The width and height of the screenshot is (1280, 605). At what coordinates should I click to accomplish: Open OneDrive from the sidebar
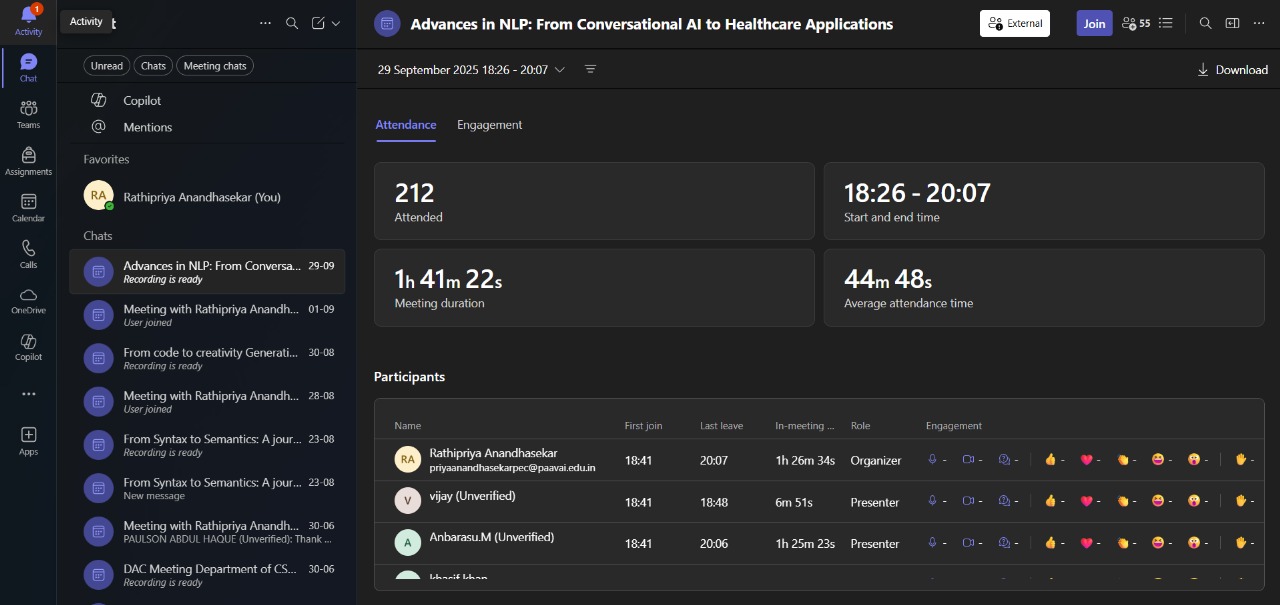(28, 300)
